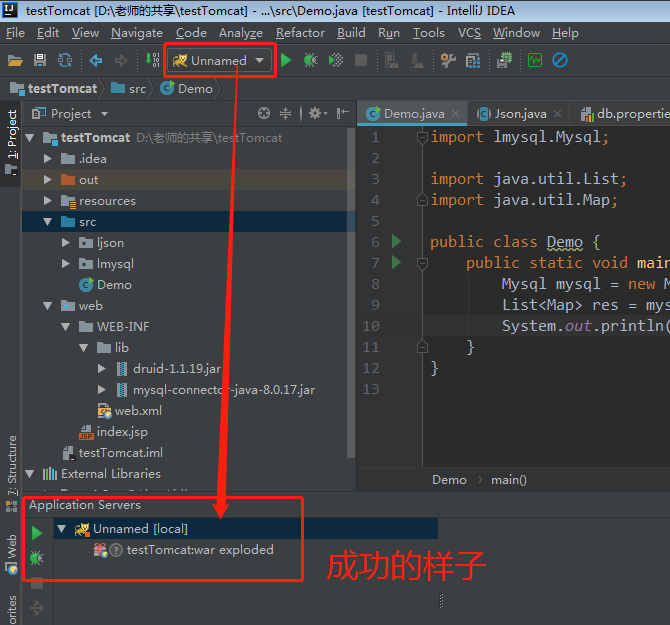Expand druid-1.1.19.jar
This screenshot has height=625, width=670.
point(102,368)
